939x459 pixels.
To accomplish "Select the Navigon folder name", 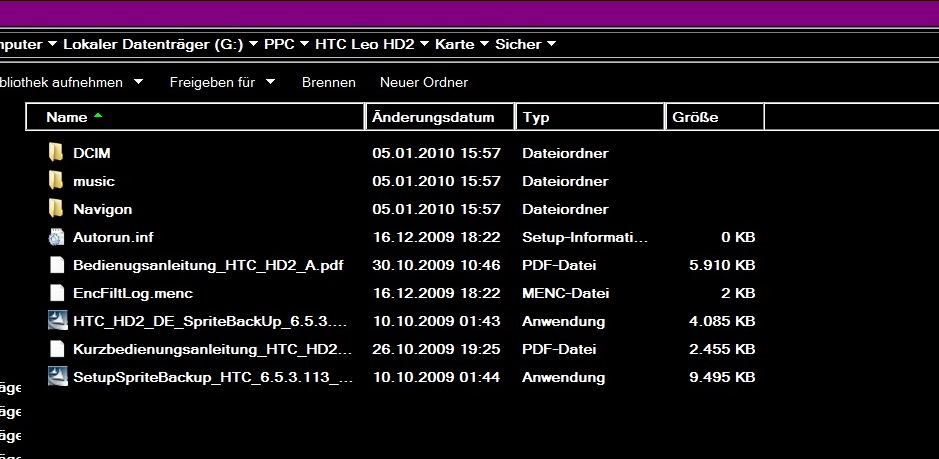I will pos(102,209).
